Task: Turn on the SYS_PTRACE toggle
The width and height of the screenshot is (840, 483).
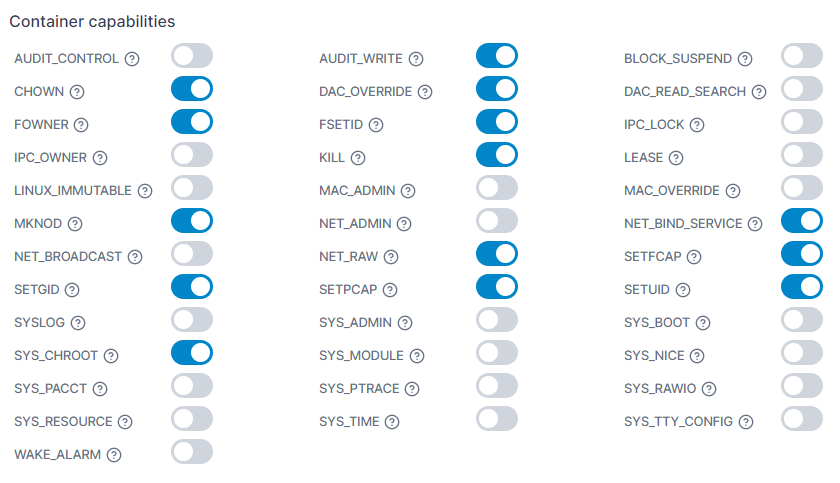Action: click(x=496, y=386)
